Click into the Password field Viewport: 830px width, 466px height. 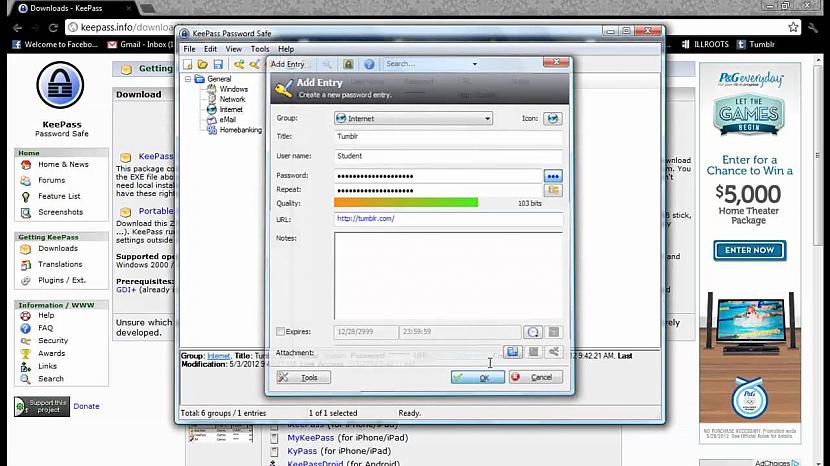pos(438,176)
